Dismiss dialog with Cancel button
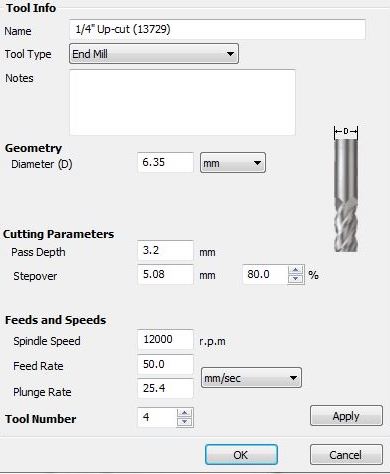390x474 pixels. pyautogui.click(x=346, y=455)
